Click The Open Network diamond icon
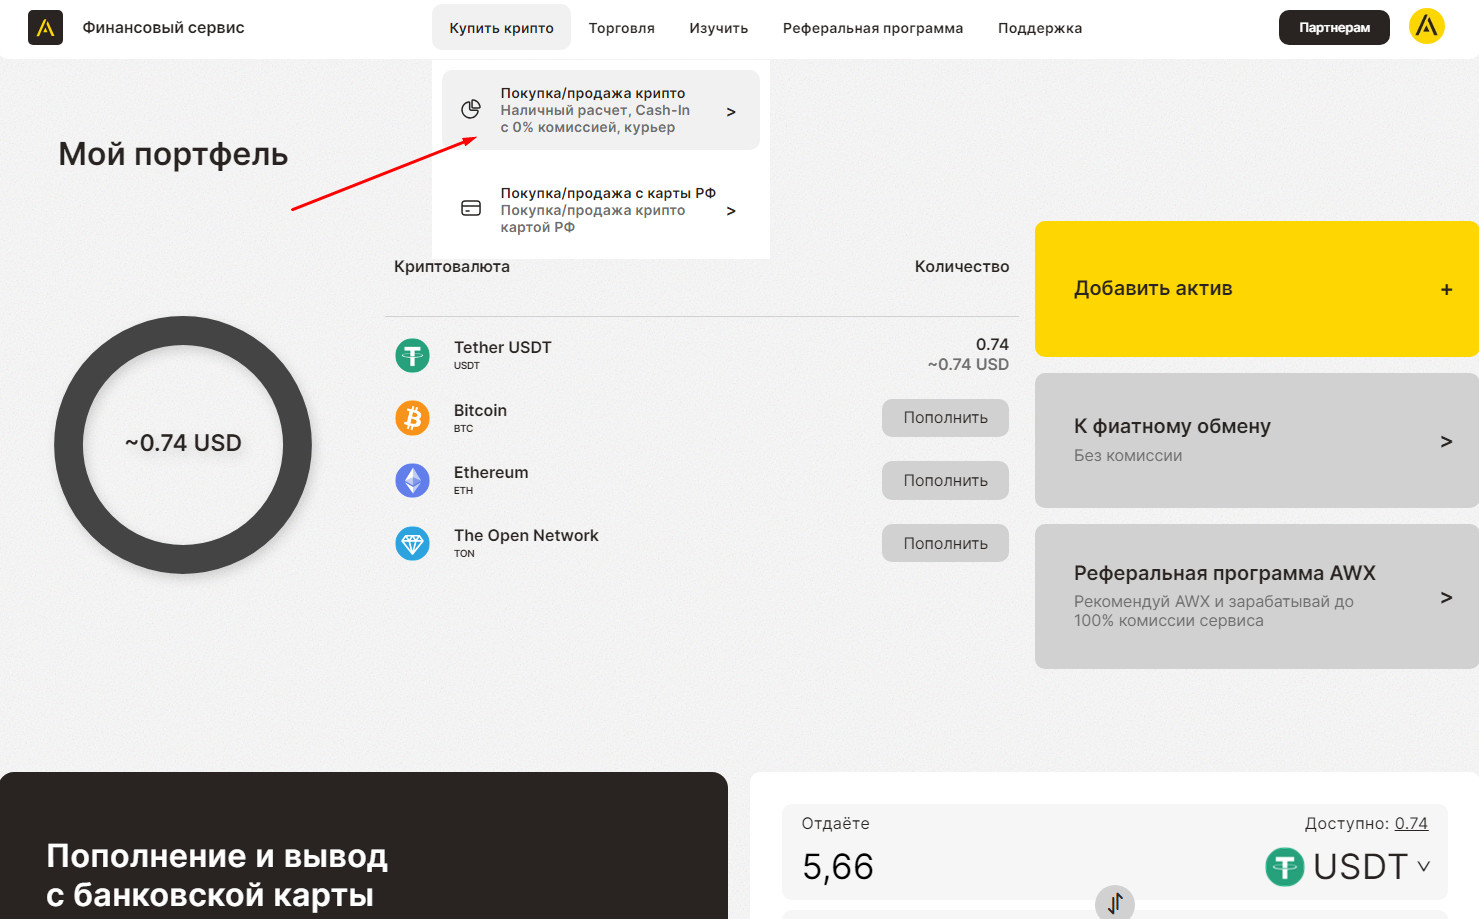 coord(412,543)
